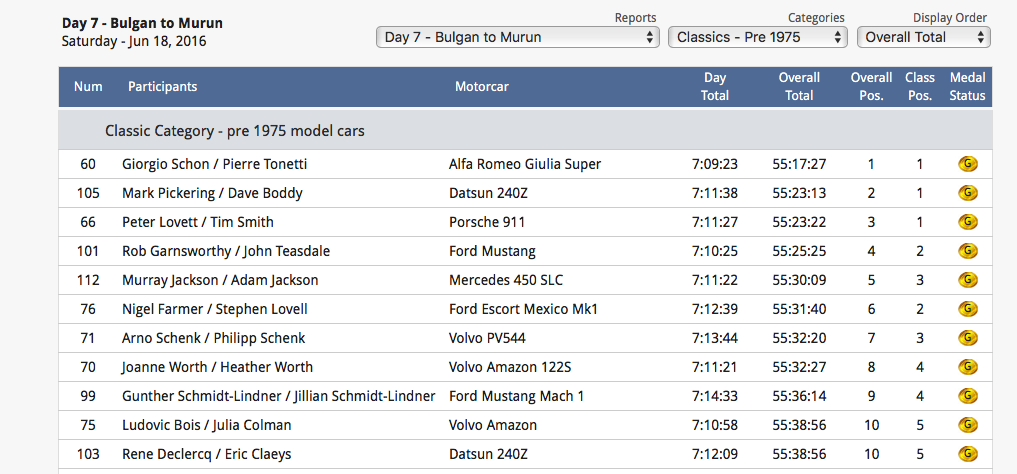
Task: Click the Classic Category pre 1975 heading
Action: tap(234, 131)
